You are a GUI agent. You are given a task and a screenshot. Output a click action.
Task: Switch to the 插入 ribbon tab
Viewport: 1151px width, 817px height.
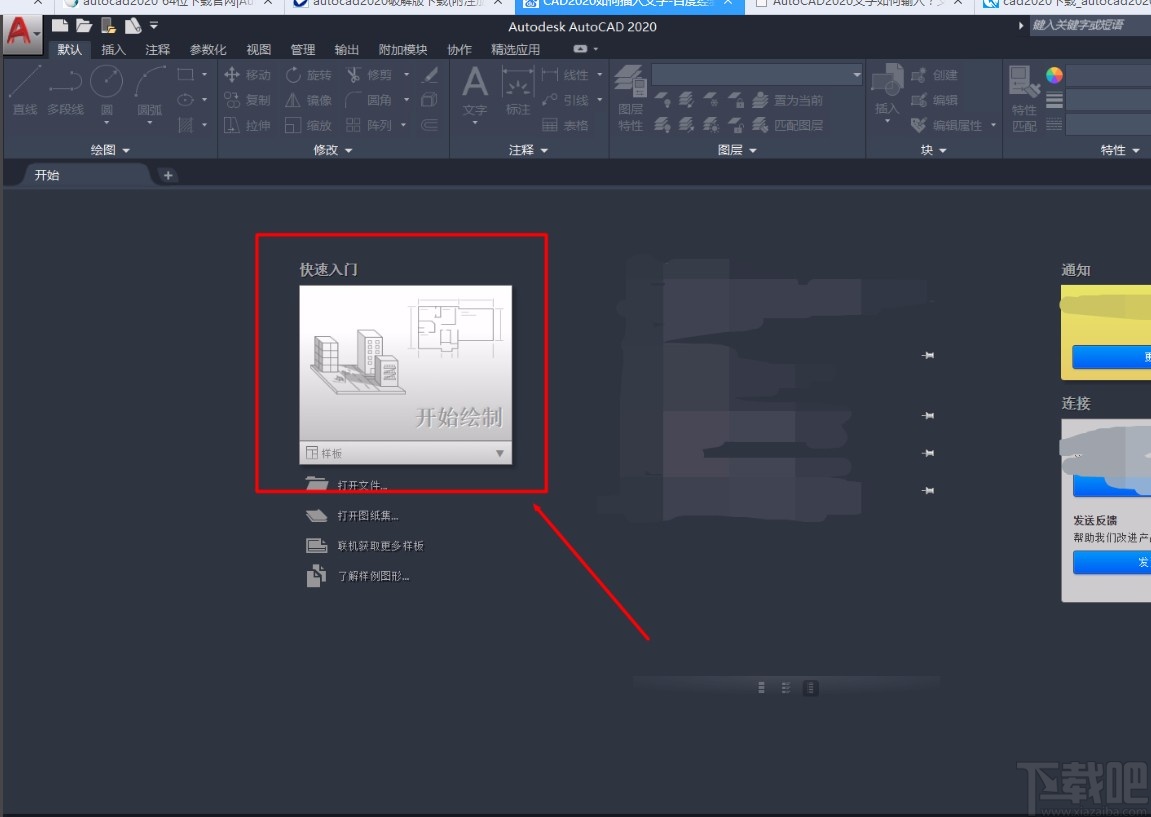click(x=111, y=48)
